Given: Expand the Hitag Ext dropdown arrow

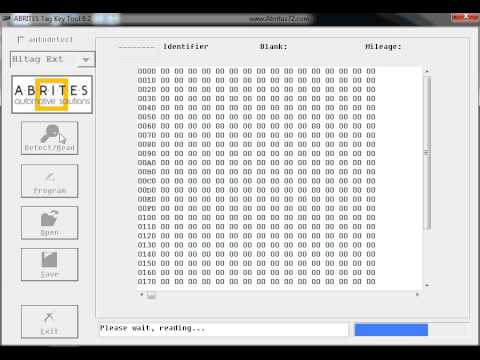Looking at the screenshot, I should (x=86, y=60).
